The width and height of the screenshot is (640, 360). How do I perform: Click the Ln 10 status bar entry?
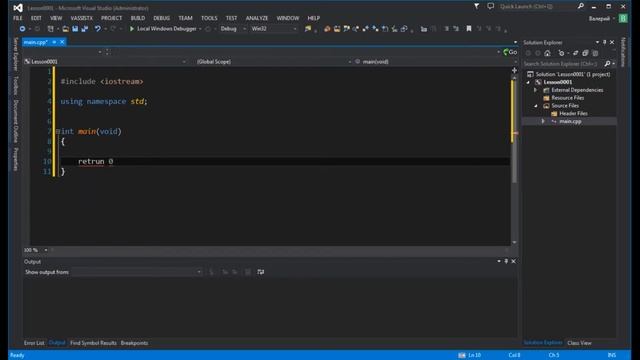coord(474,355)
